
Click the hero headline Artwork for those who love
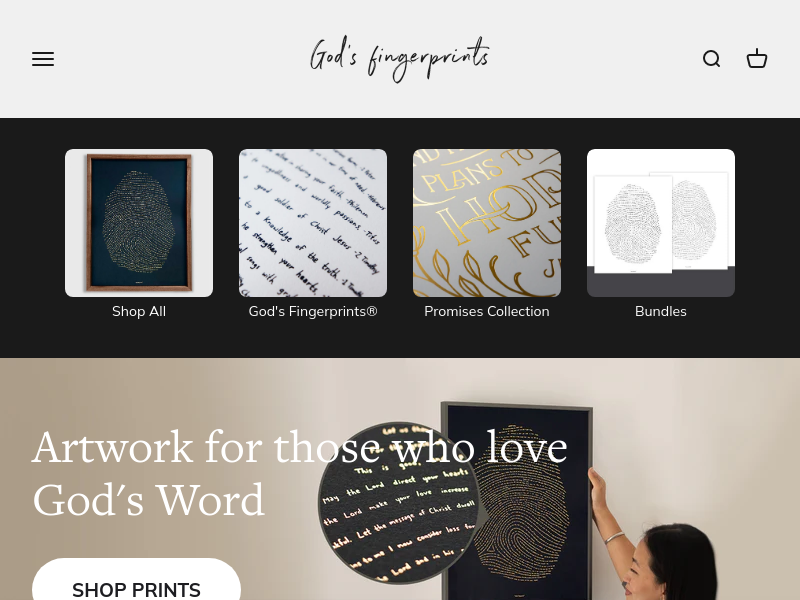coord(299,447)
